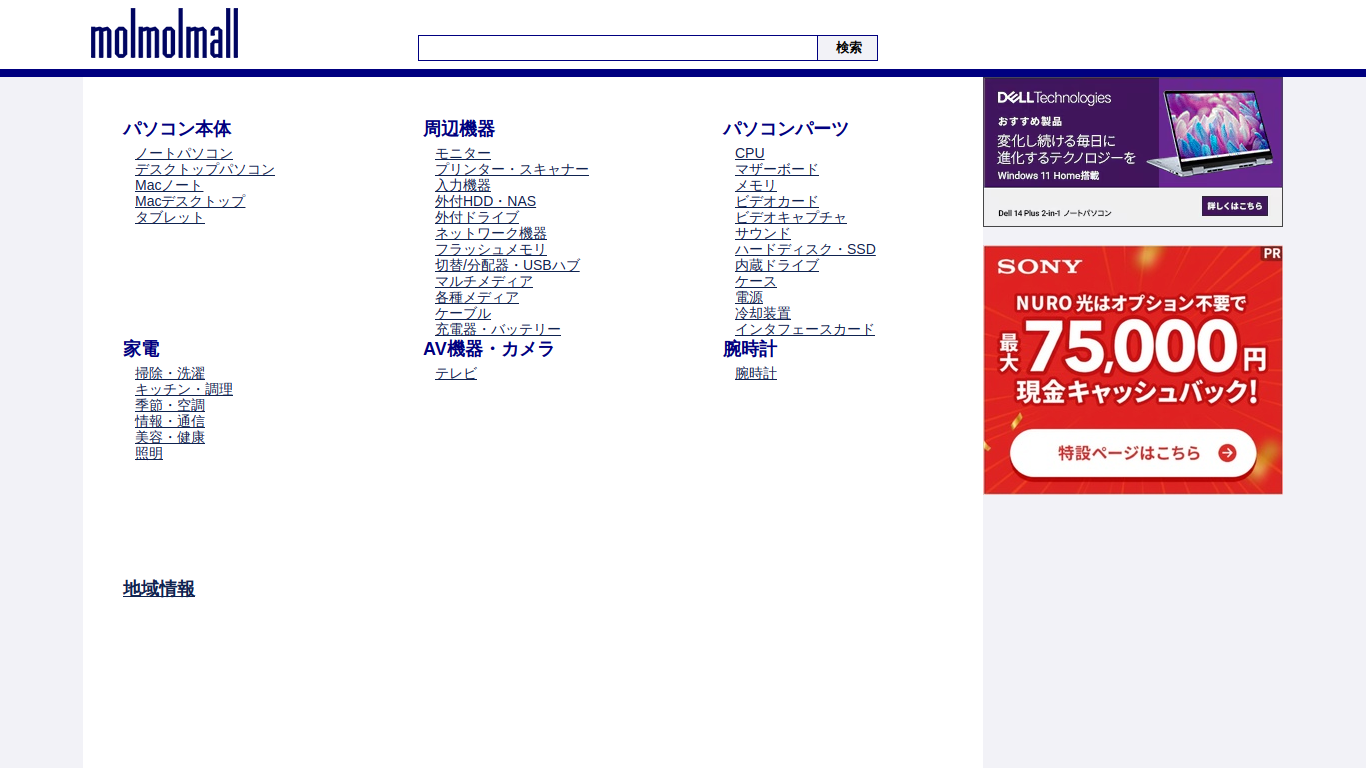
Task: Go to 美容・健康 category
Action: 170,437
